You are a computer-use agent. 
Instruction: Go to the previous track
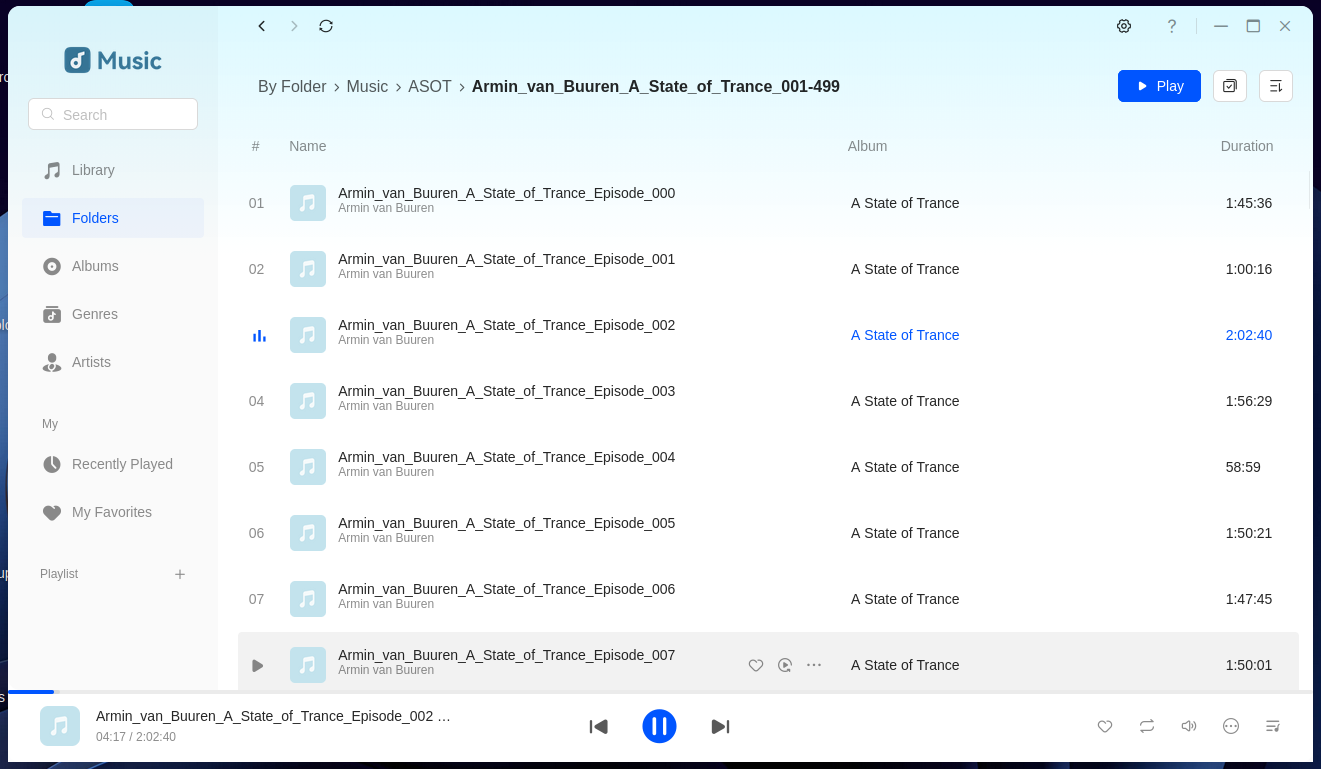click(x=599, y=726)
